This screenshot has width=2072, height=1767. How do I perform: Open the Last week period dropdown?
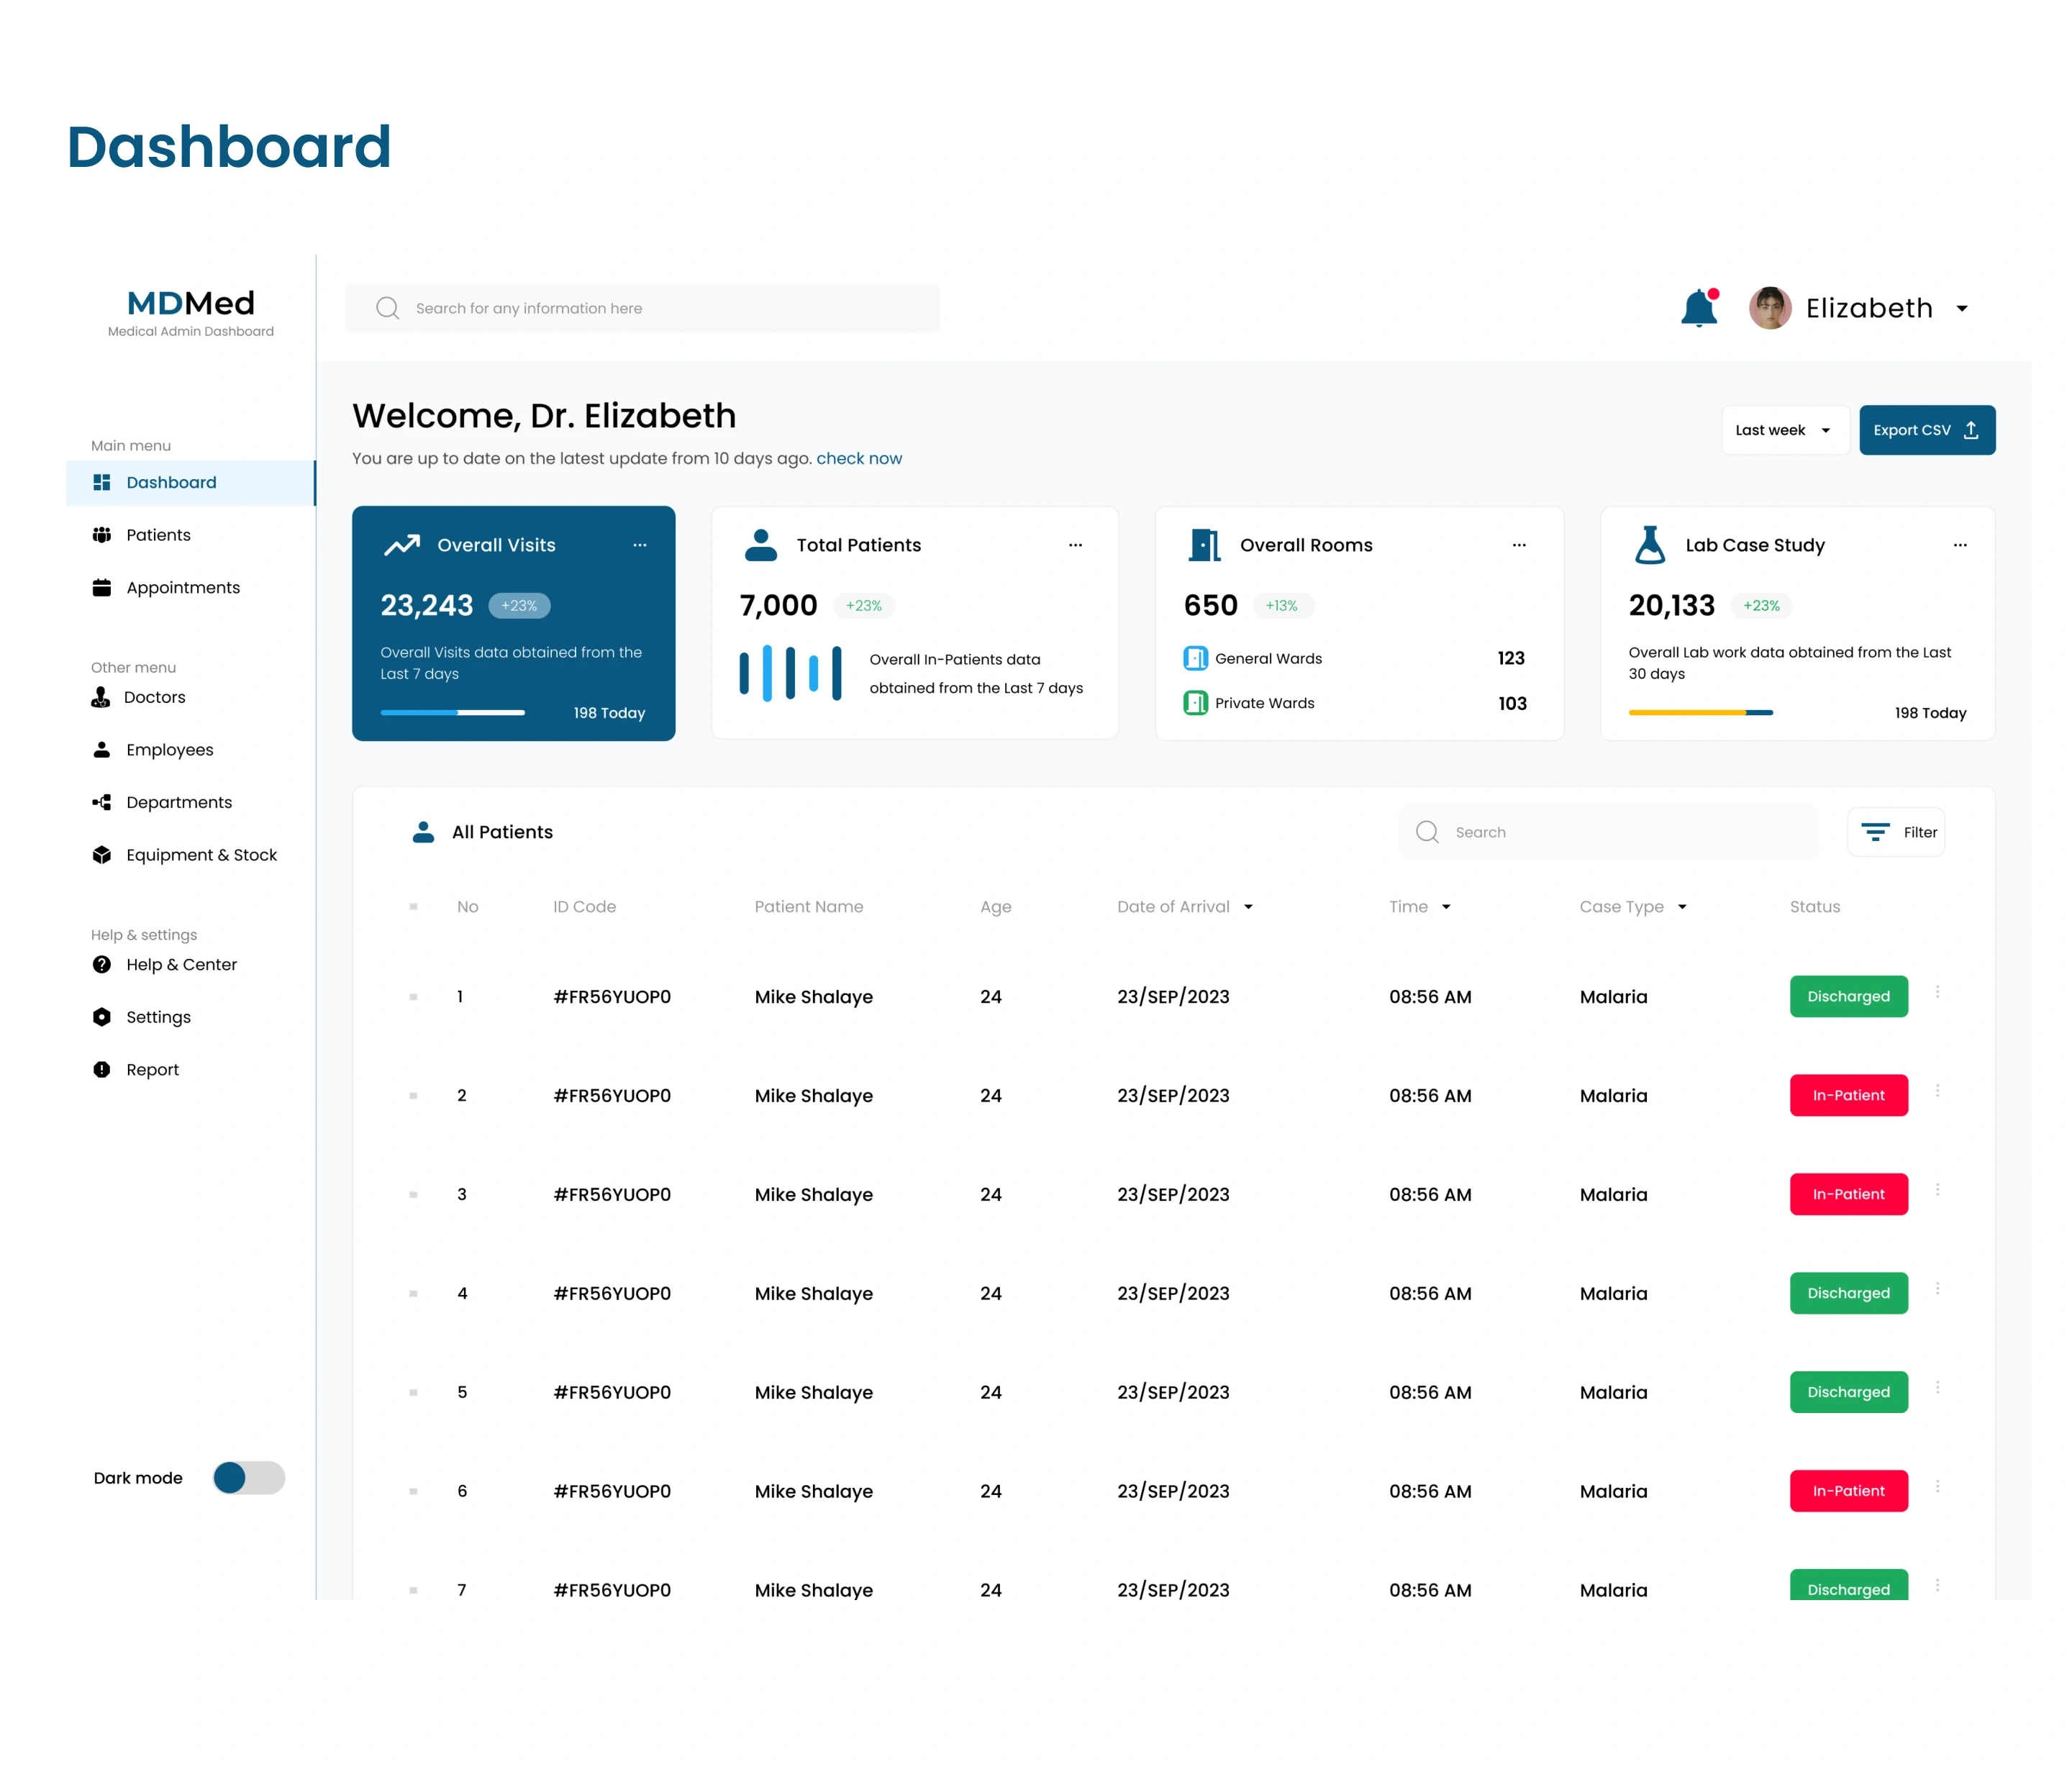(x=1783, y=430)
